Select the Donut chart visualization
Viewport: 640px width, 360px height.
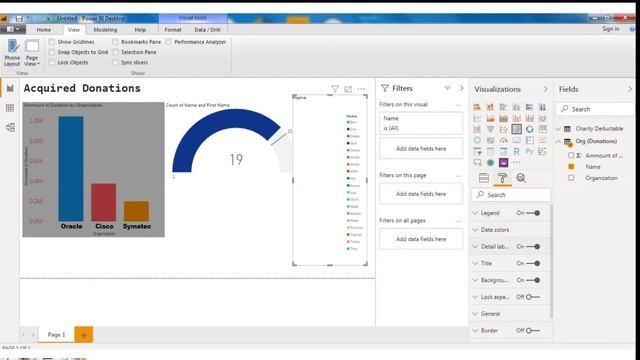529,129
